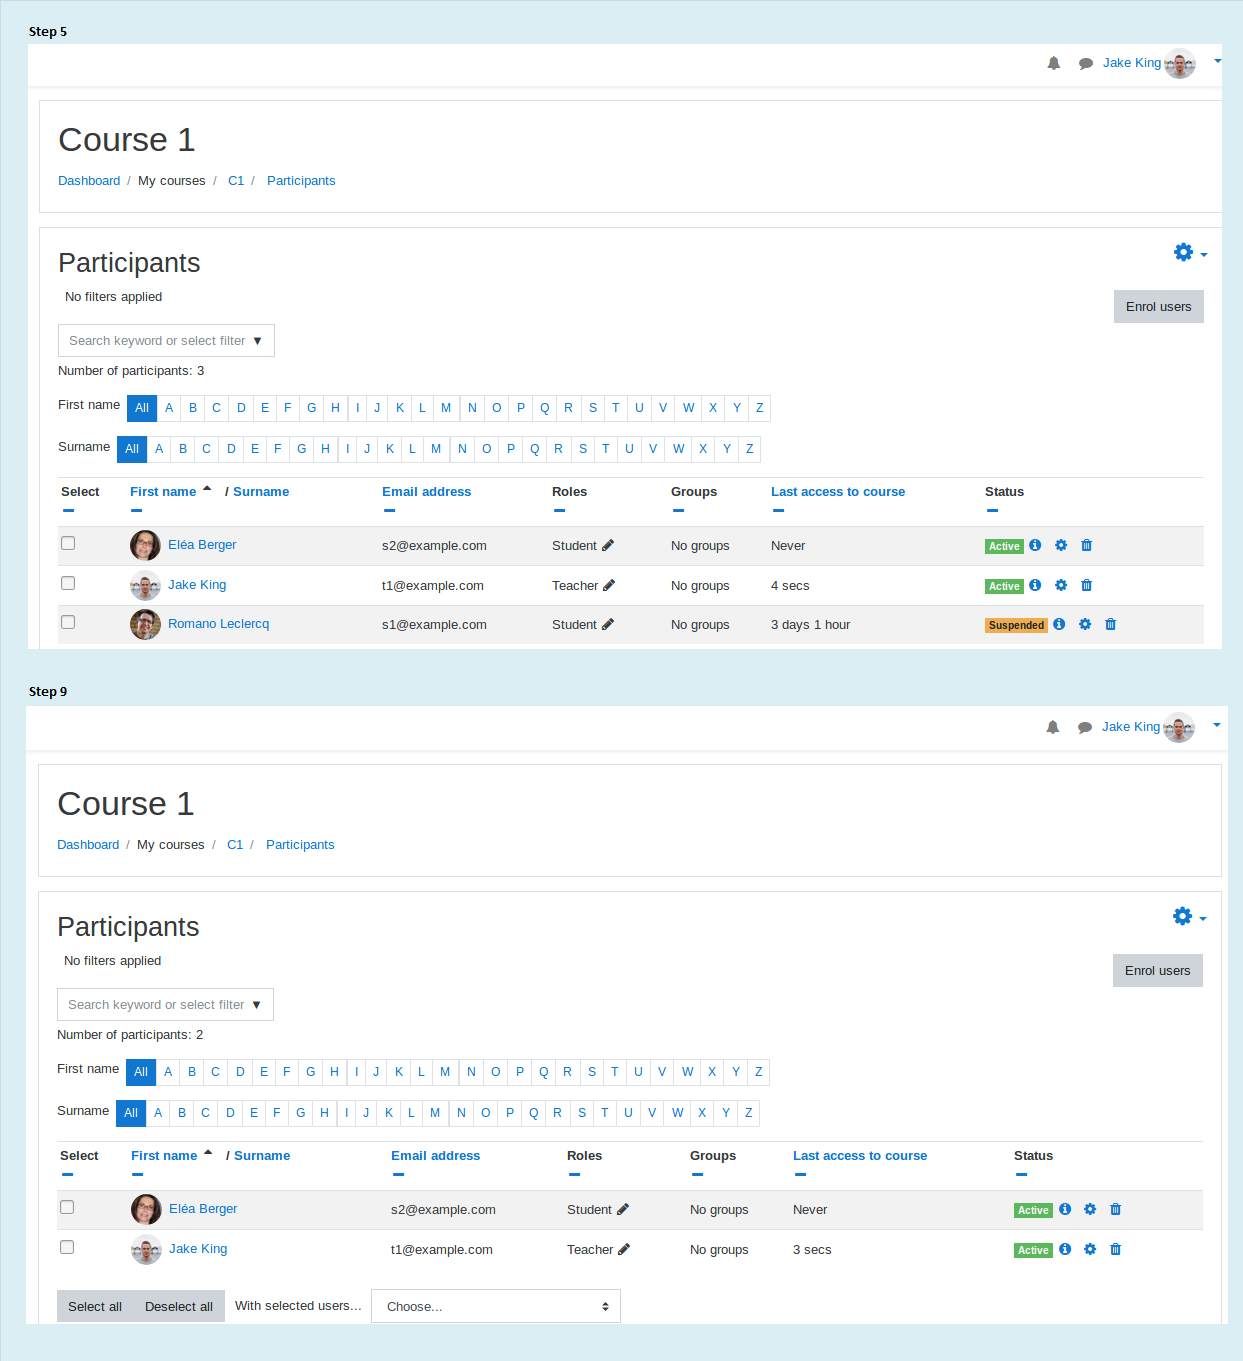The height and width of the screenshot is (1361, 1243).
Task: Click Select all button
Action: coord(95,1306)
